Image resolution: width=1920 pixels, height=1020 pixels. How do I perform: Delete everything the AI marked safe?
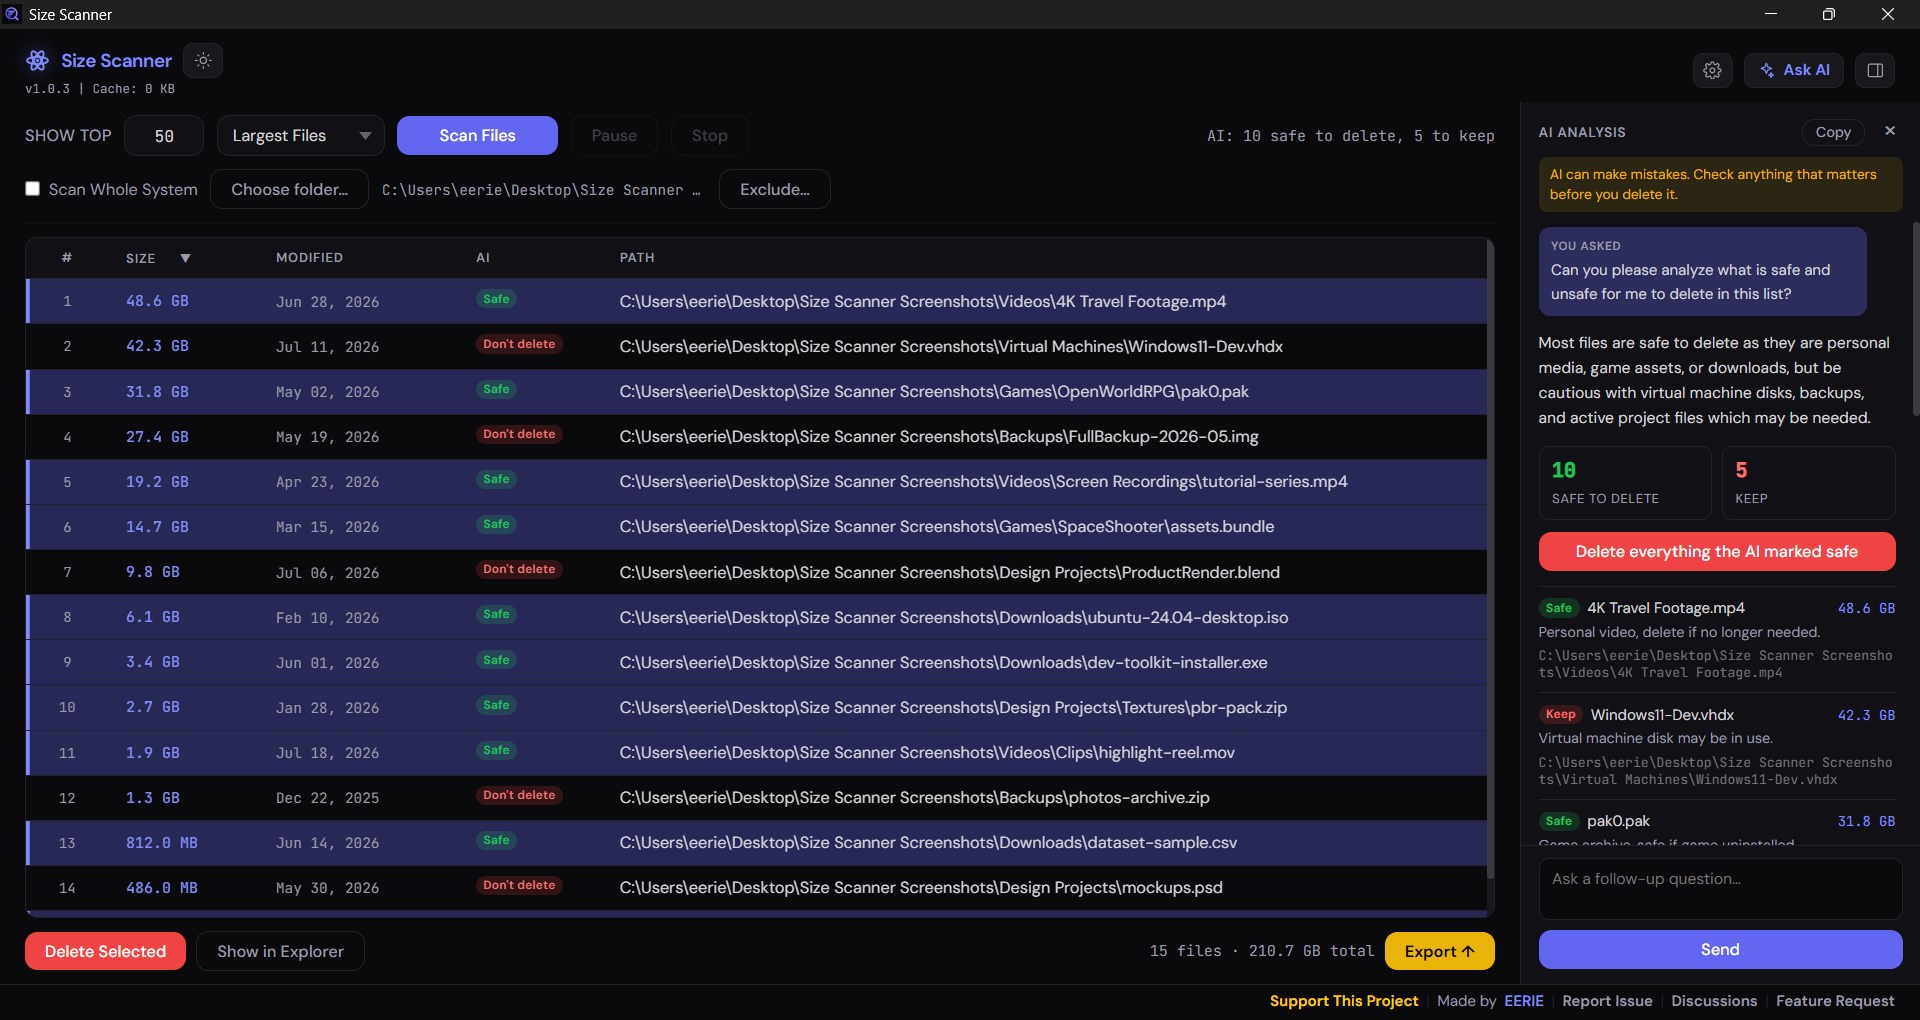pyautogui.click(x=1717, y=552)
